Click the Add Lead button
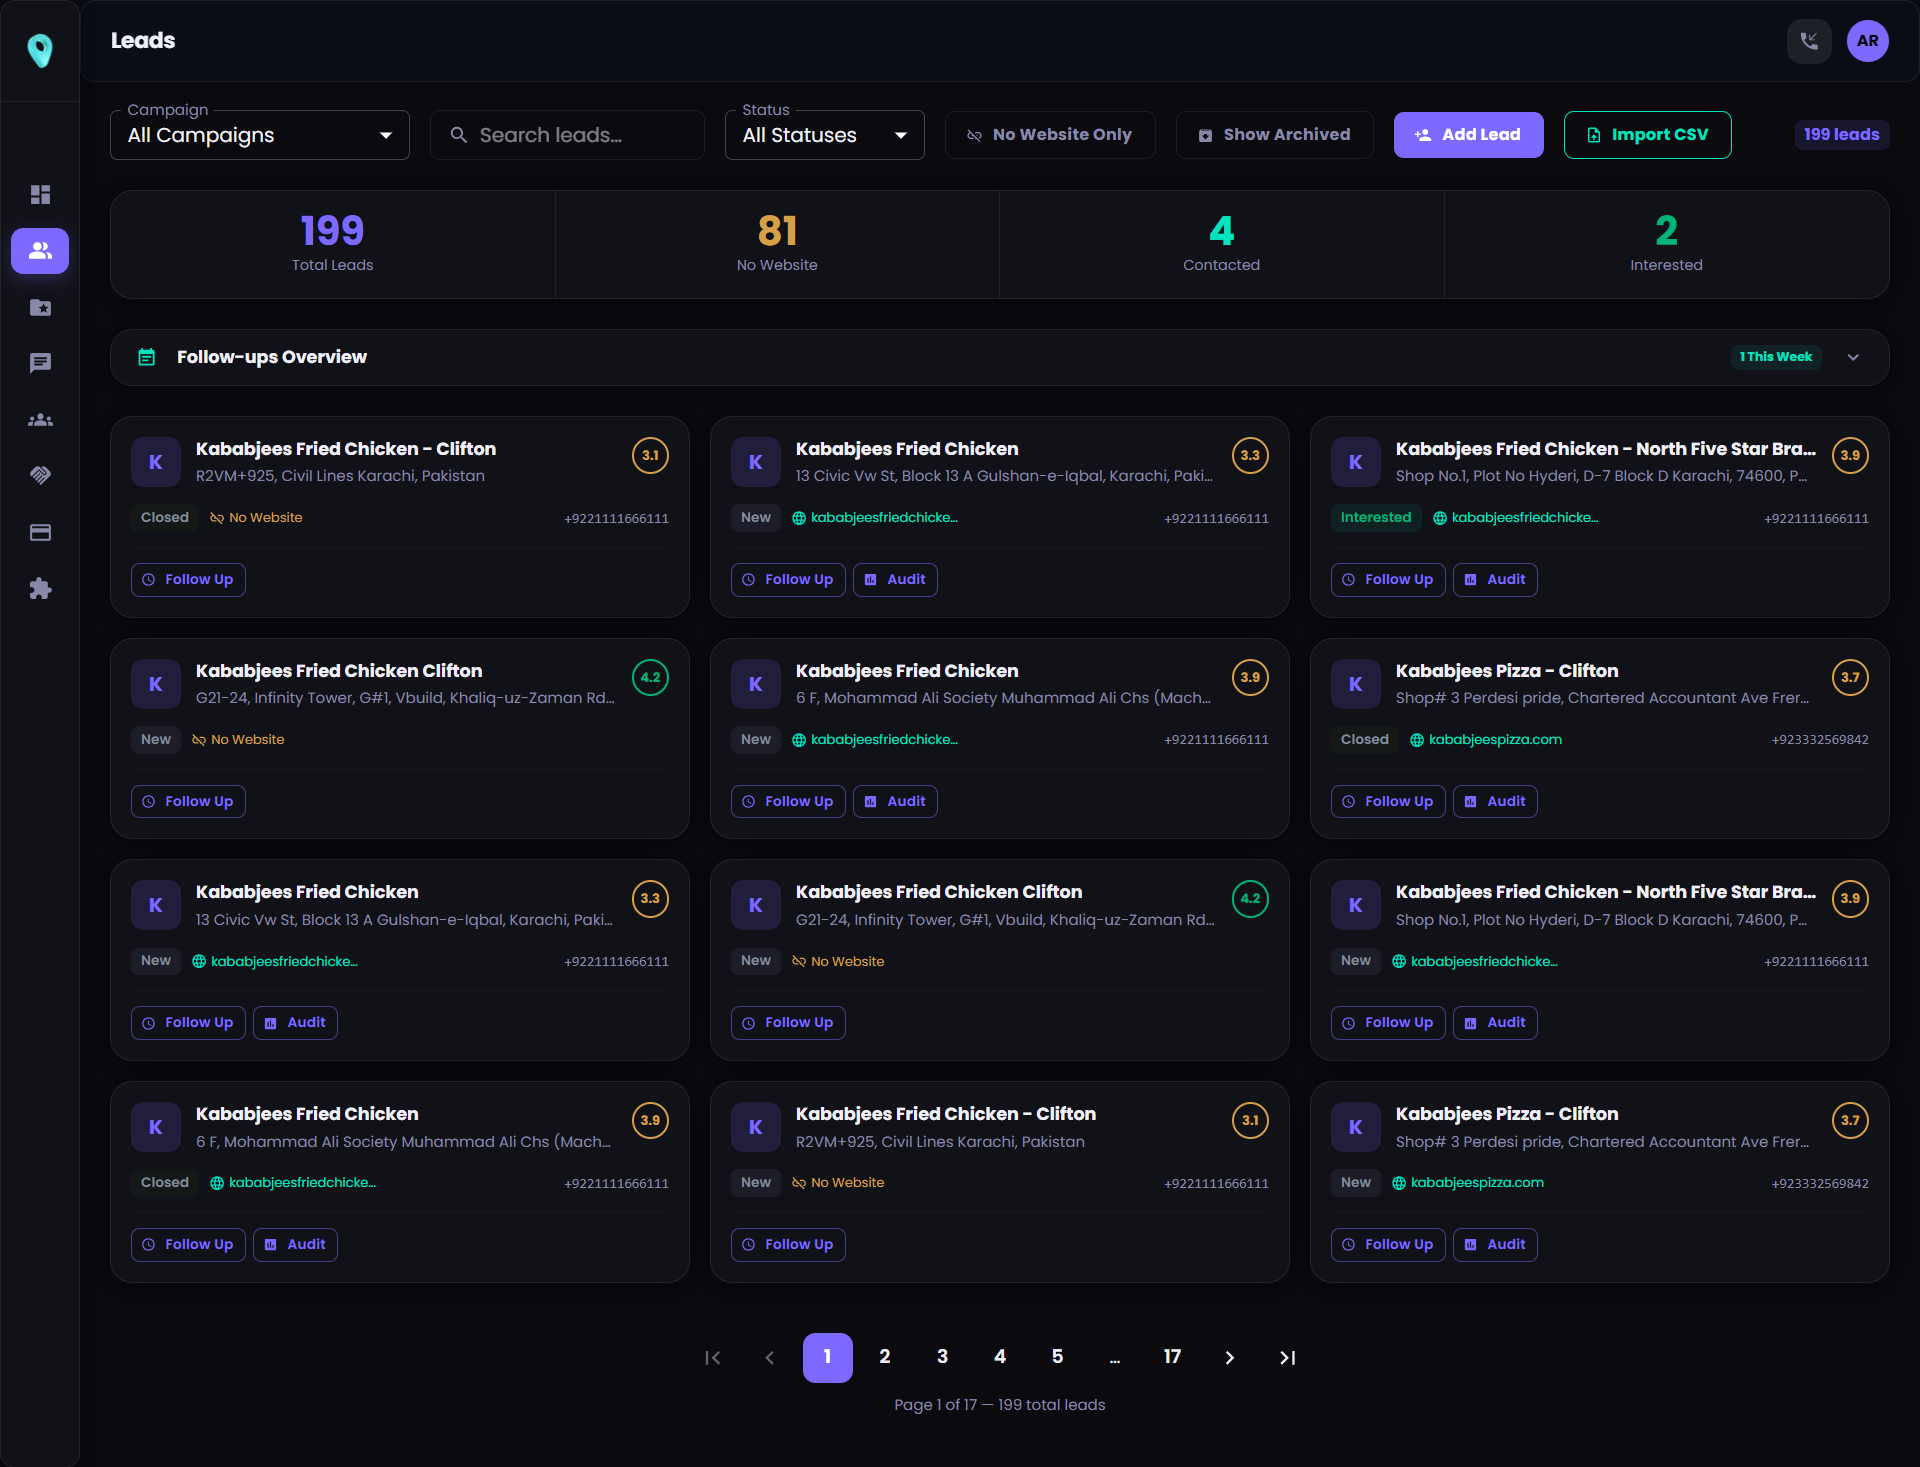Image resolution: width=1920 pixels, height=1467 pixels. [1468, 135]
